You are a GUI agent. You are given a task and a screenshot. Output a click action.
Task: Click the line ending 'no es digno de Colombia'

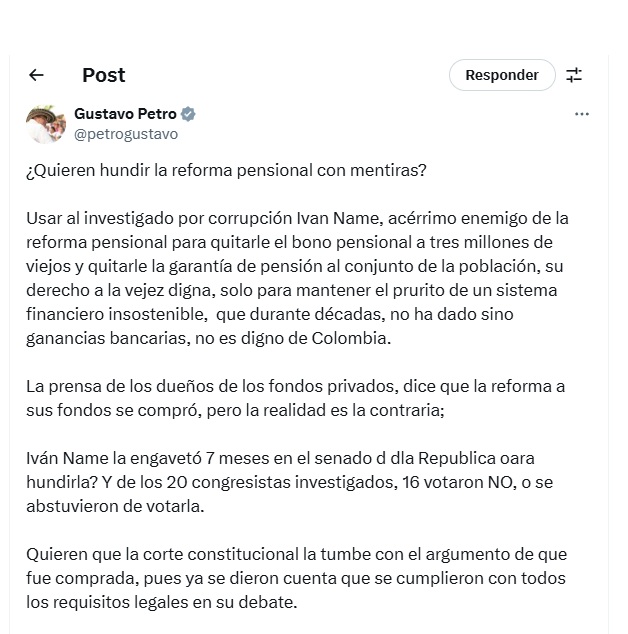point(208,338)
